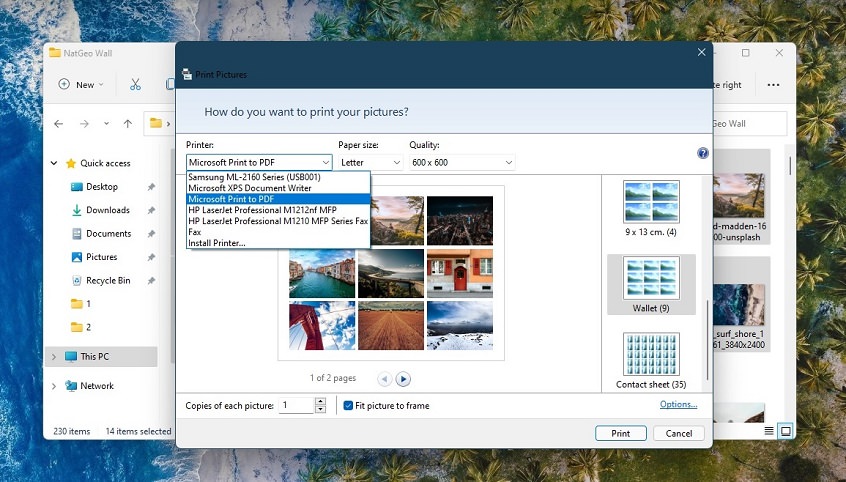Go back in File Explorer
The height and width of the screenshot is (482, 846).
[x=58, y=124]
